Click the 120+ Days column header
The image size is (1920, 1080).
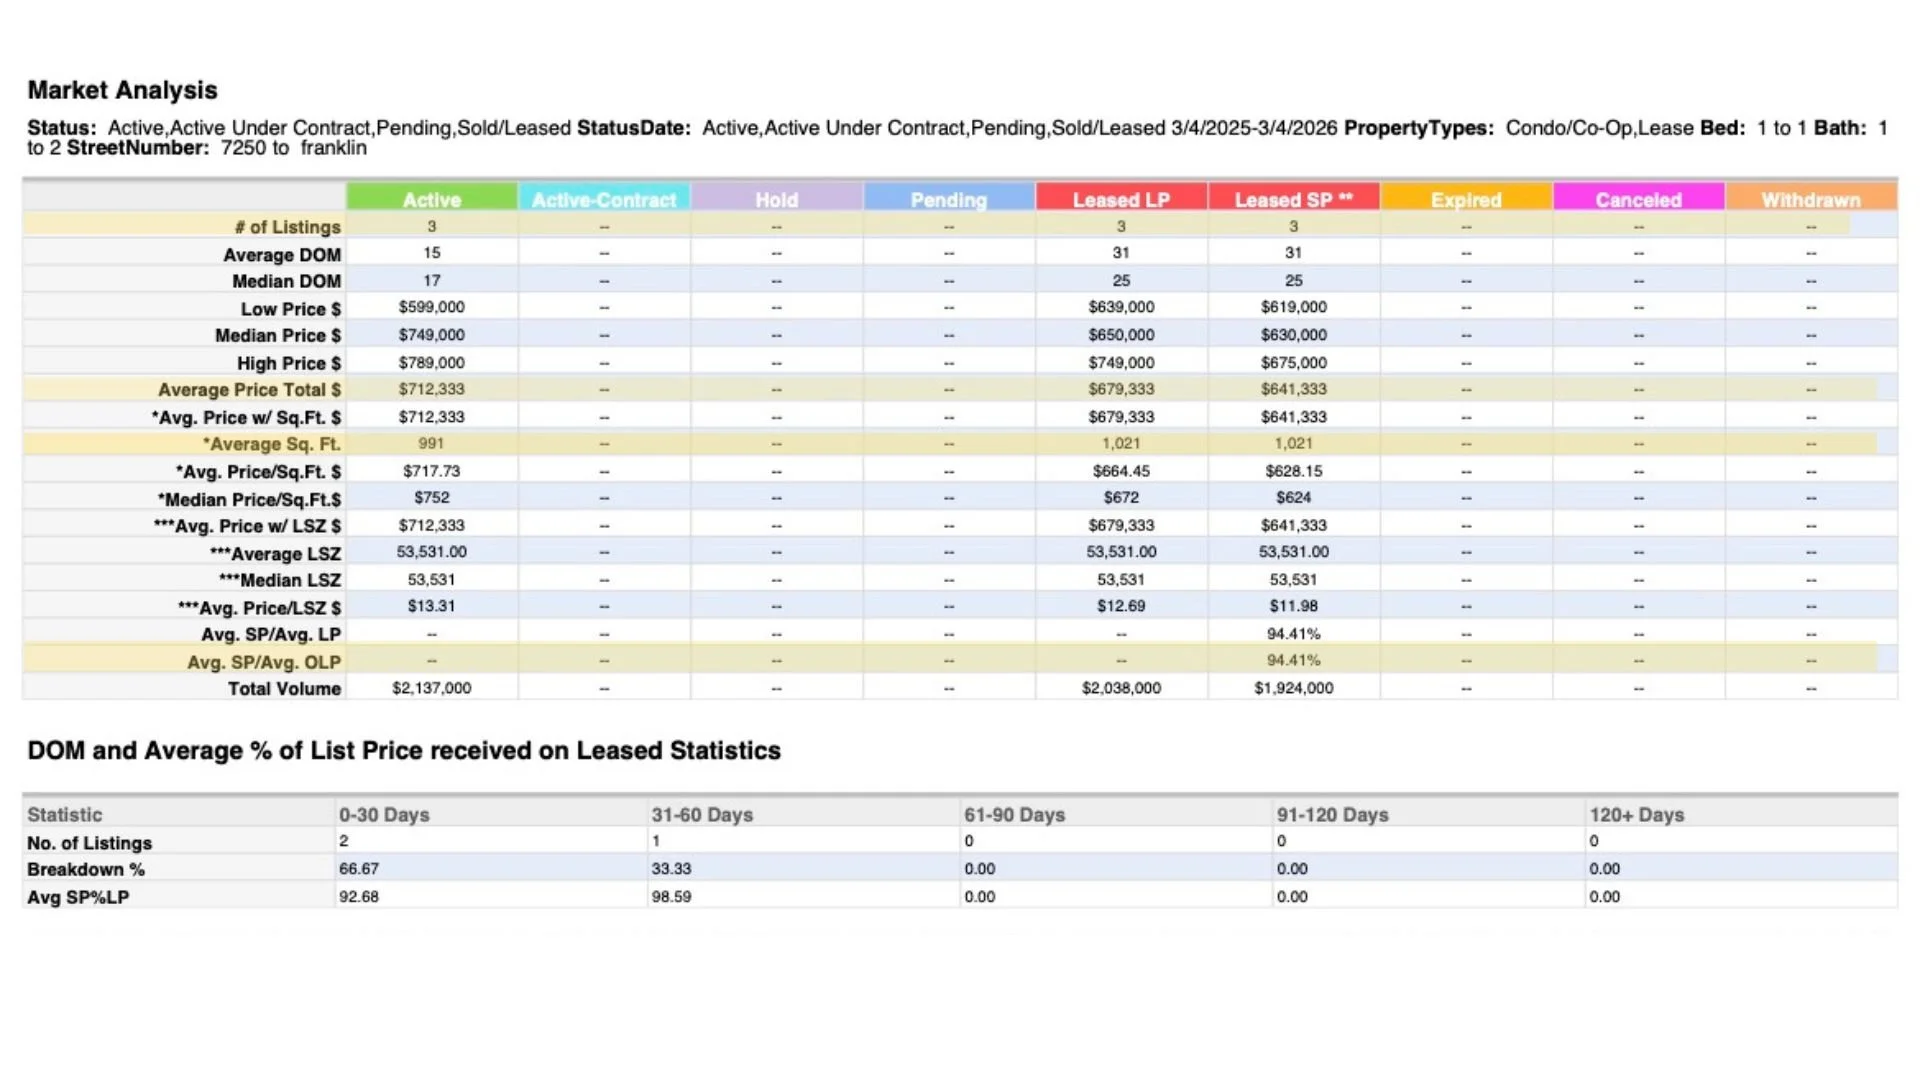[x=1636, y=814]
